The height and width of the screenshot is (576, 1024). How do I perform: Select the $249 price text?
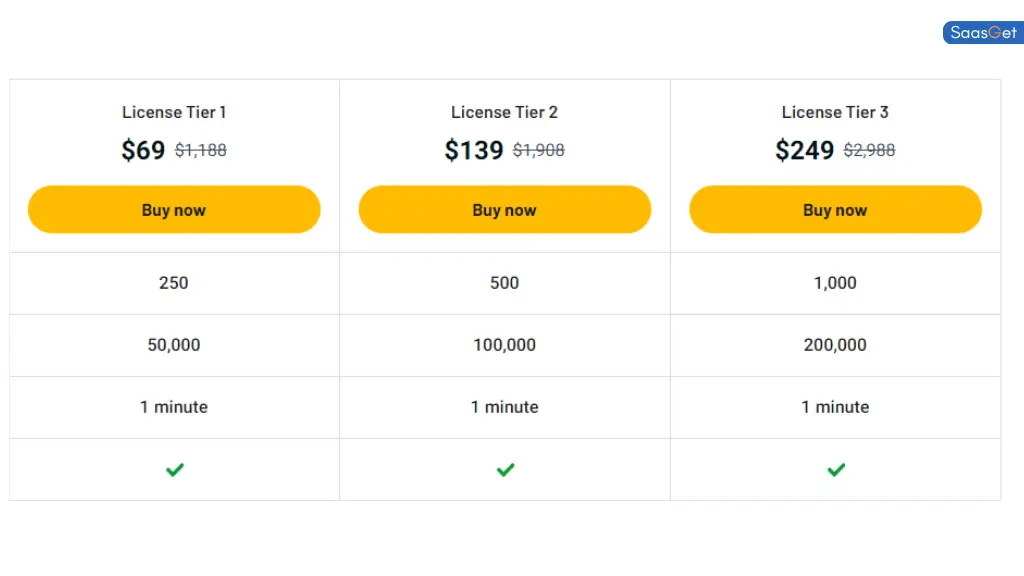click(803, 149)
